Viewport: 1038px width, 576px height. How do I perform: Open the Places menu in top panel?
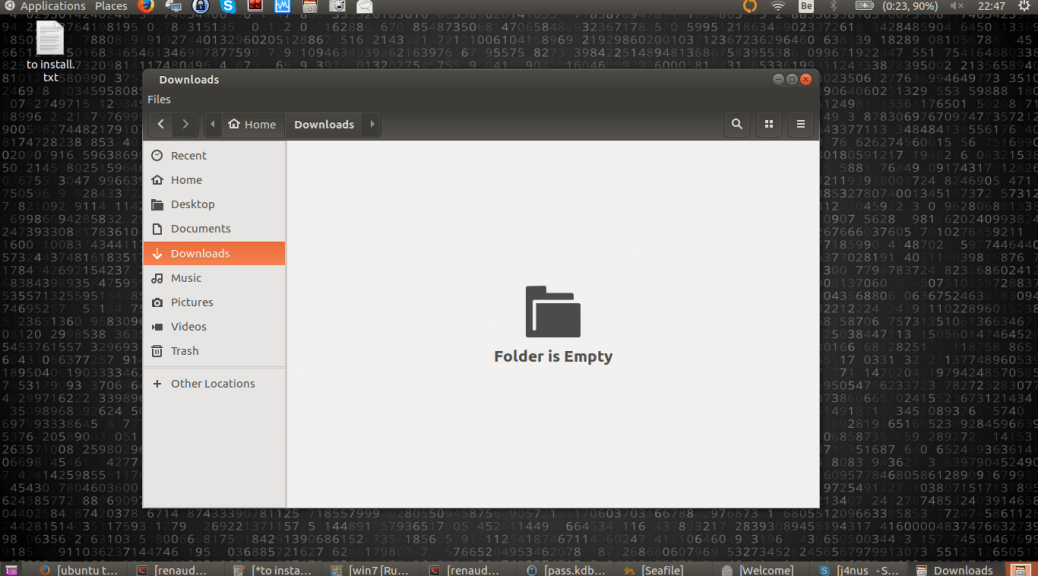pos(111,6)
